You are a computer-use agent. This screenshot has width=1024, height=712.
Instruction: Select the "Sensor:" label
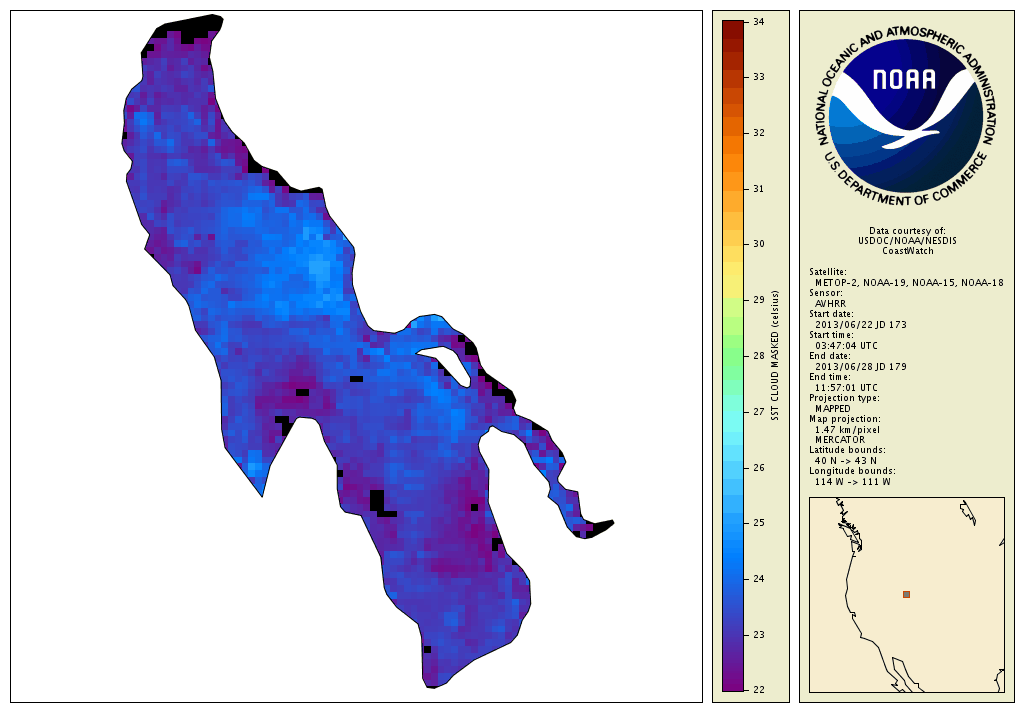click(826, 293)
